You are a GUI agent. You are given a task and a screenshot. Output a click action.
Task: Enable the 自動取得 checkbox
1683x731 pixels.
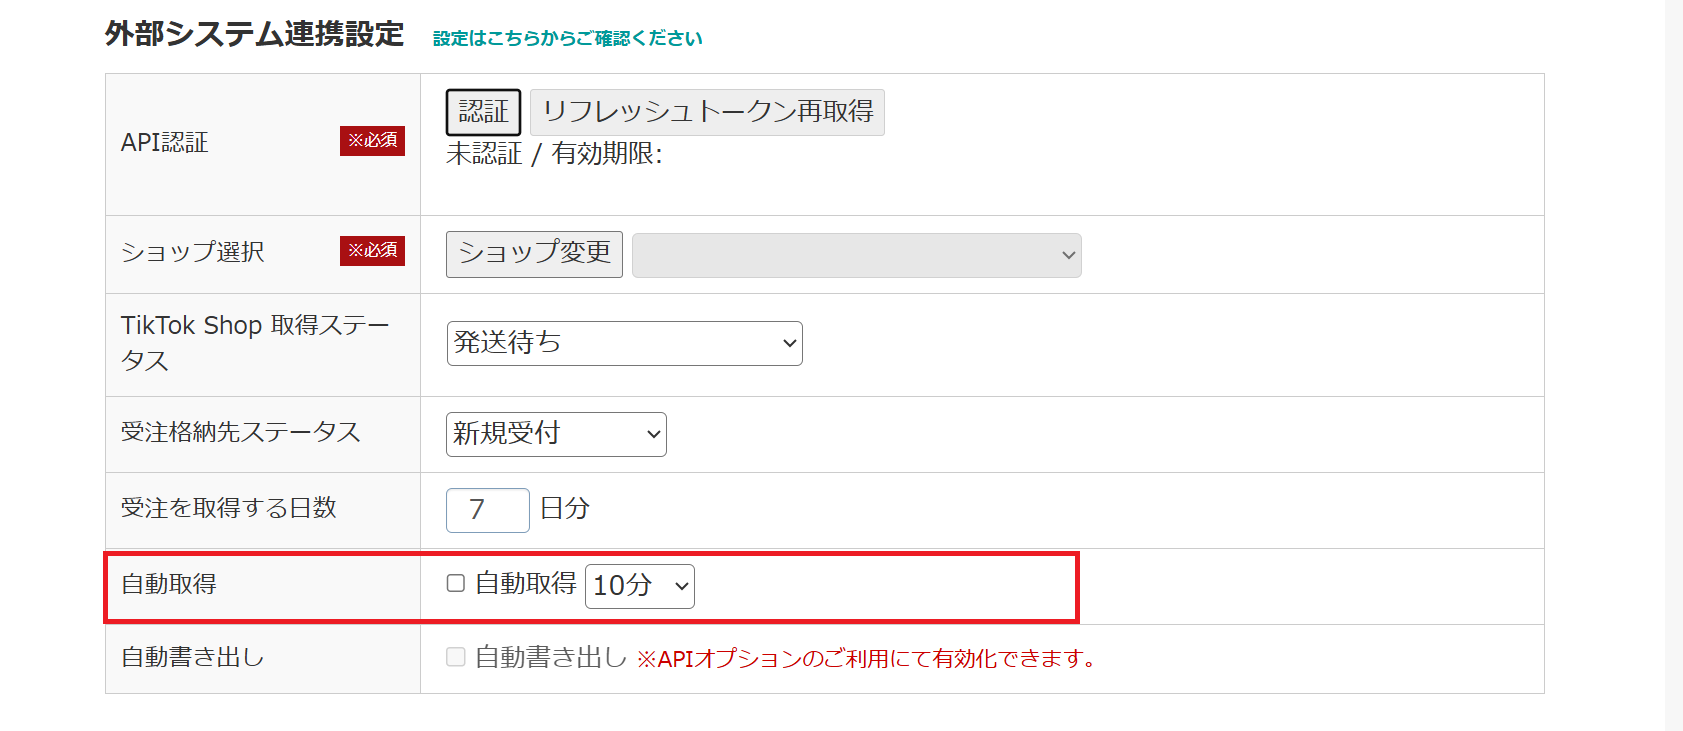click(456, 583)
